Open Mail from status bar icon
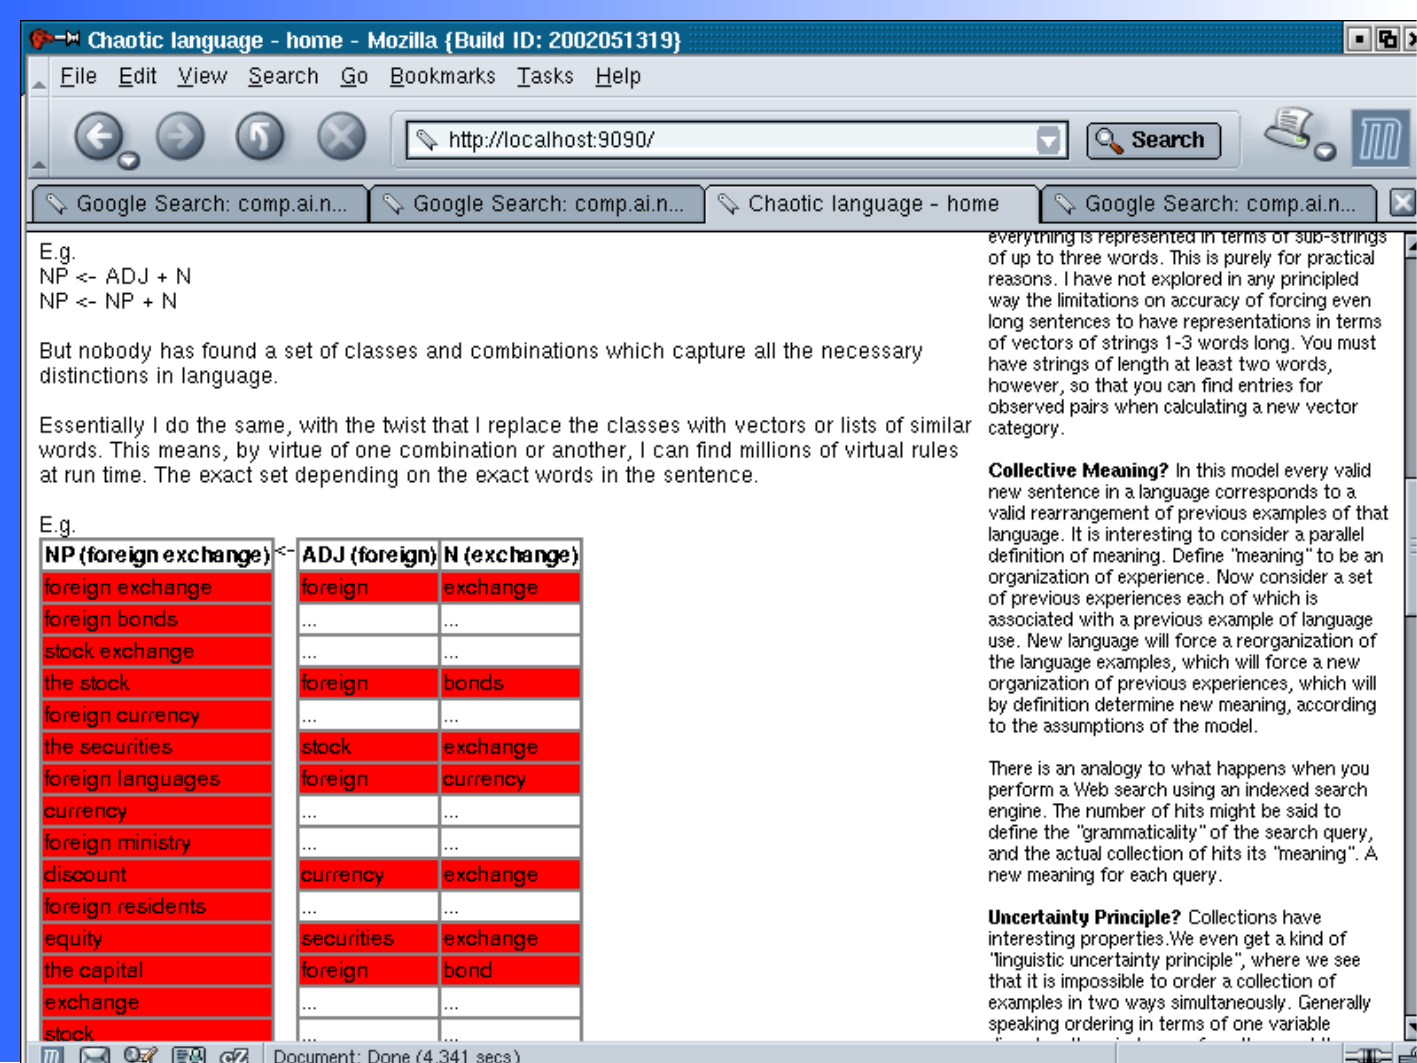Viewport: 1417px width, 1063px height. pyautogui.click(x=95, y=1055)
